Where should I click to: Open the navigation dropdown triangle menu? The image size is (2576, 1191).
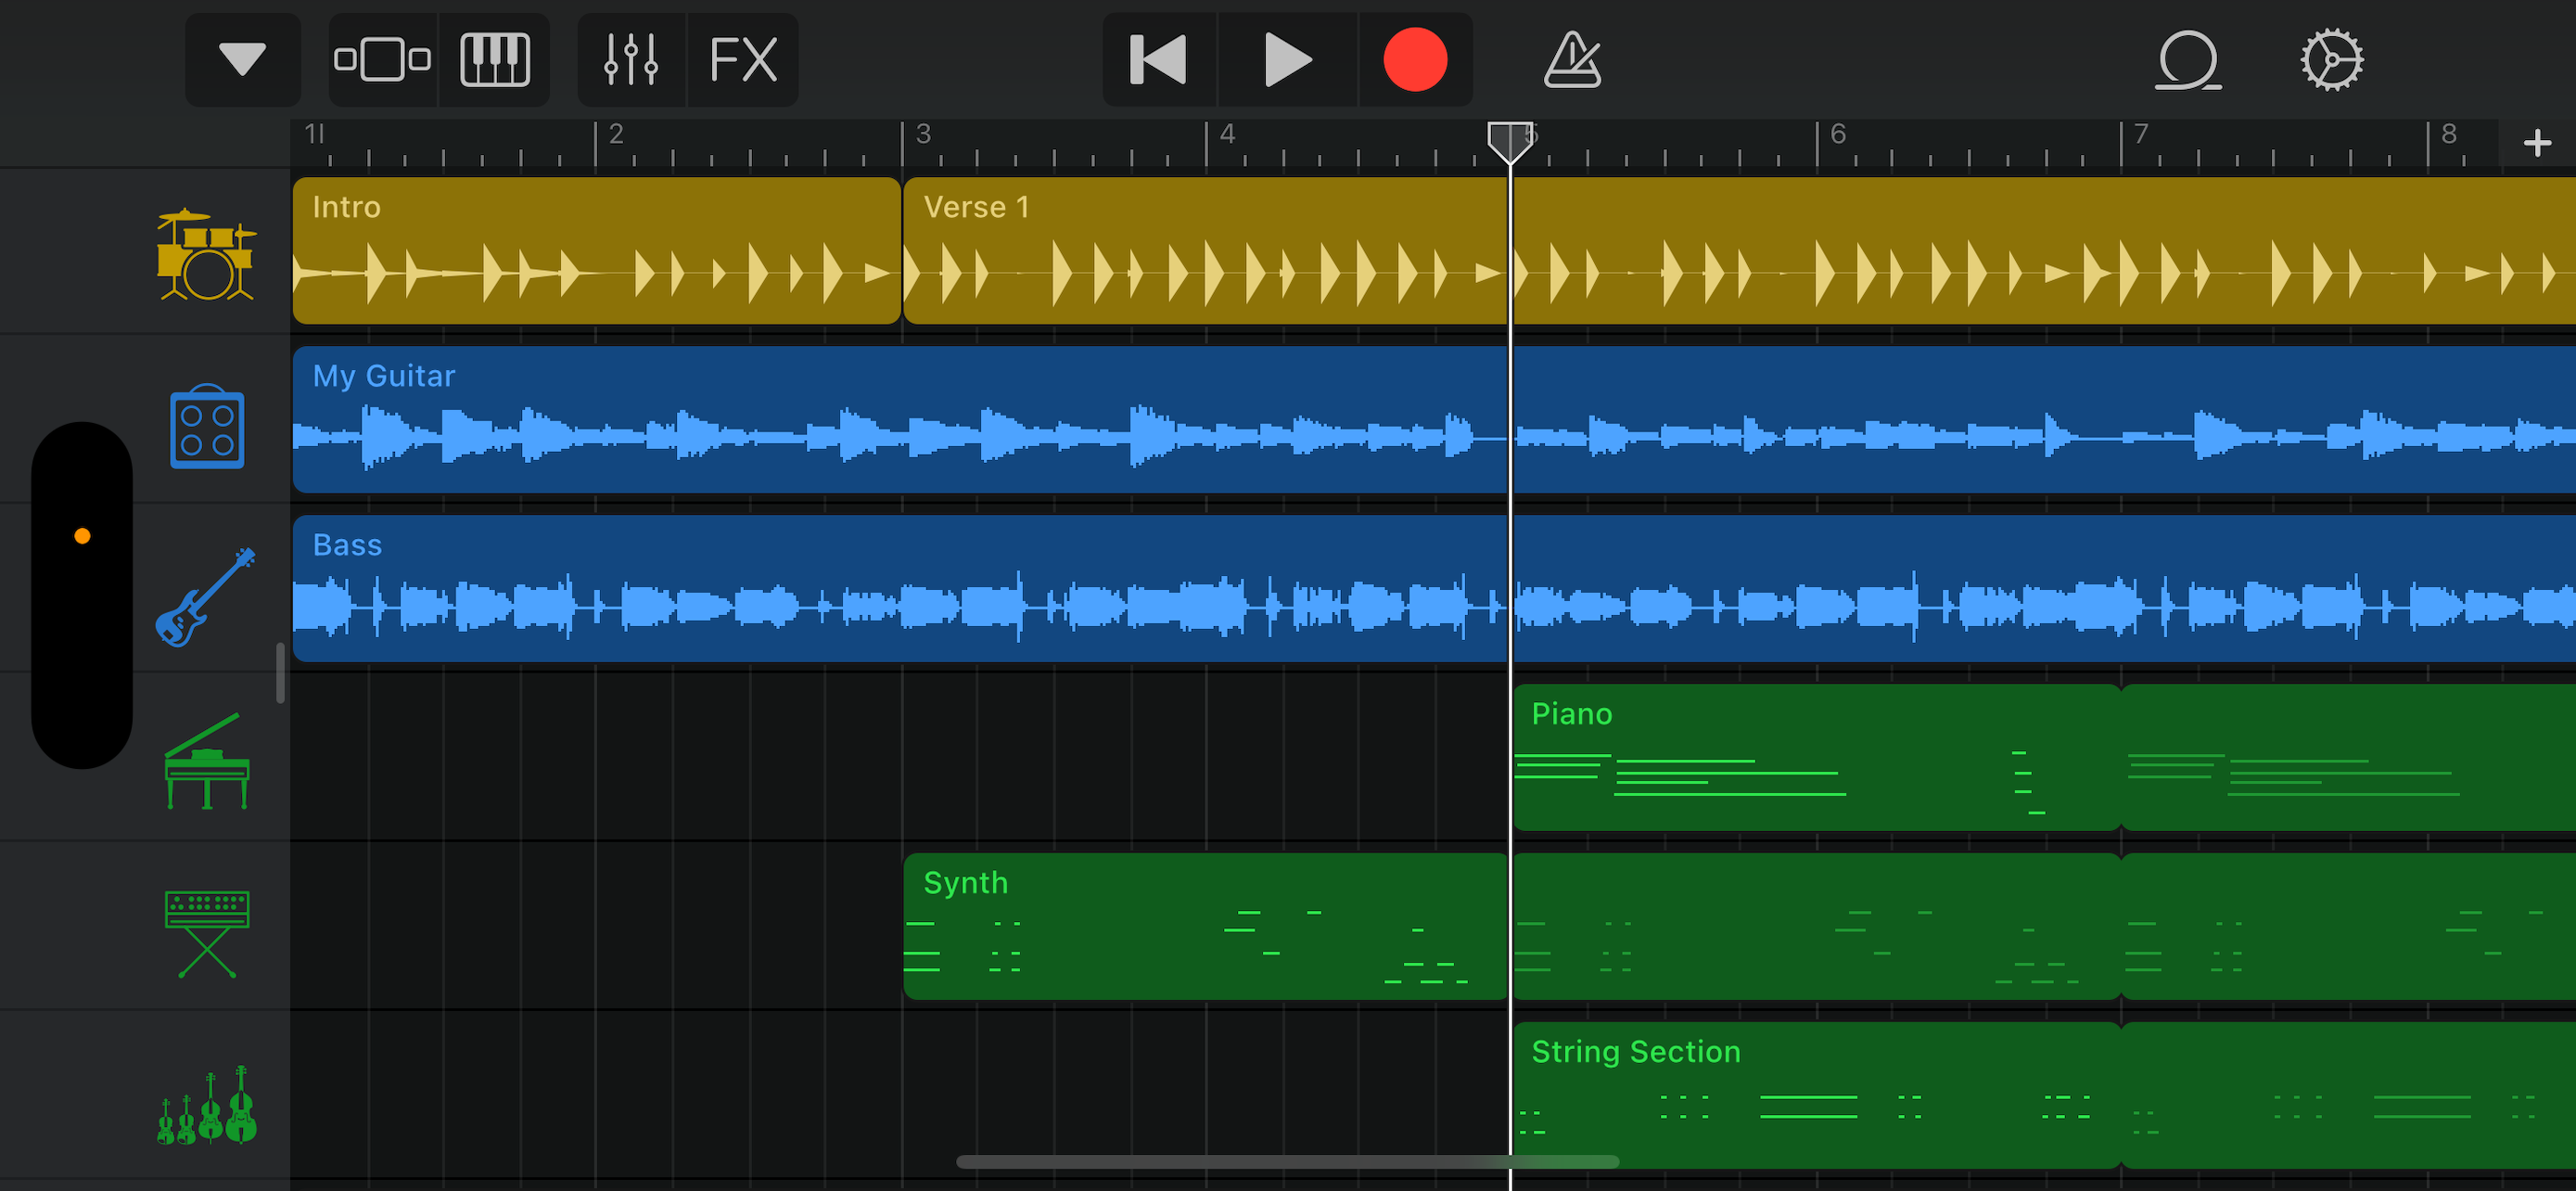[x=242, y=59]
